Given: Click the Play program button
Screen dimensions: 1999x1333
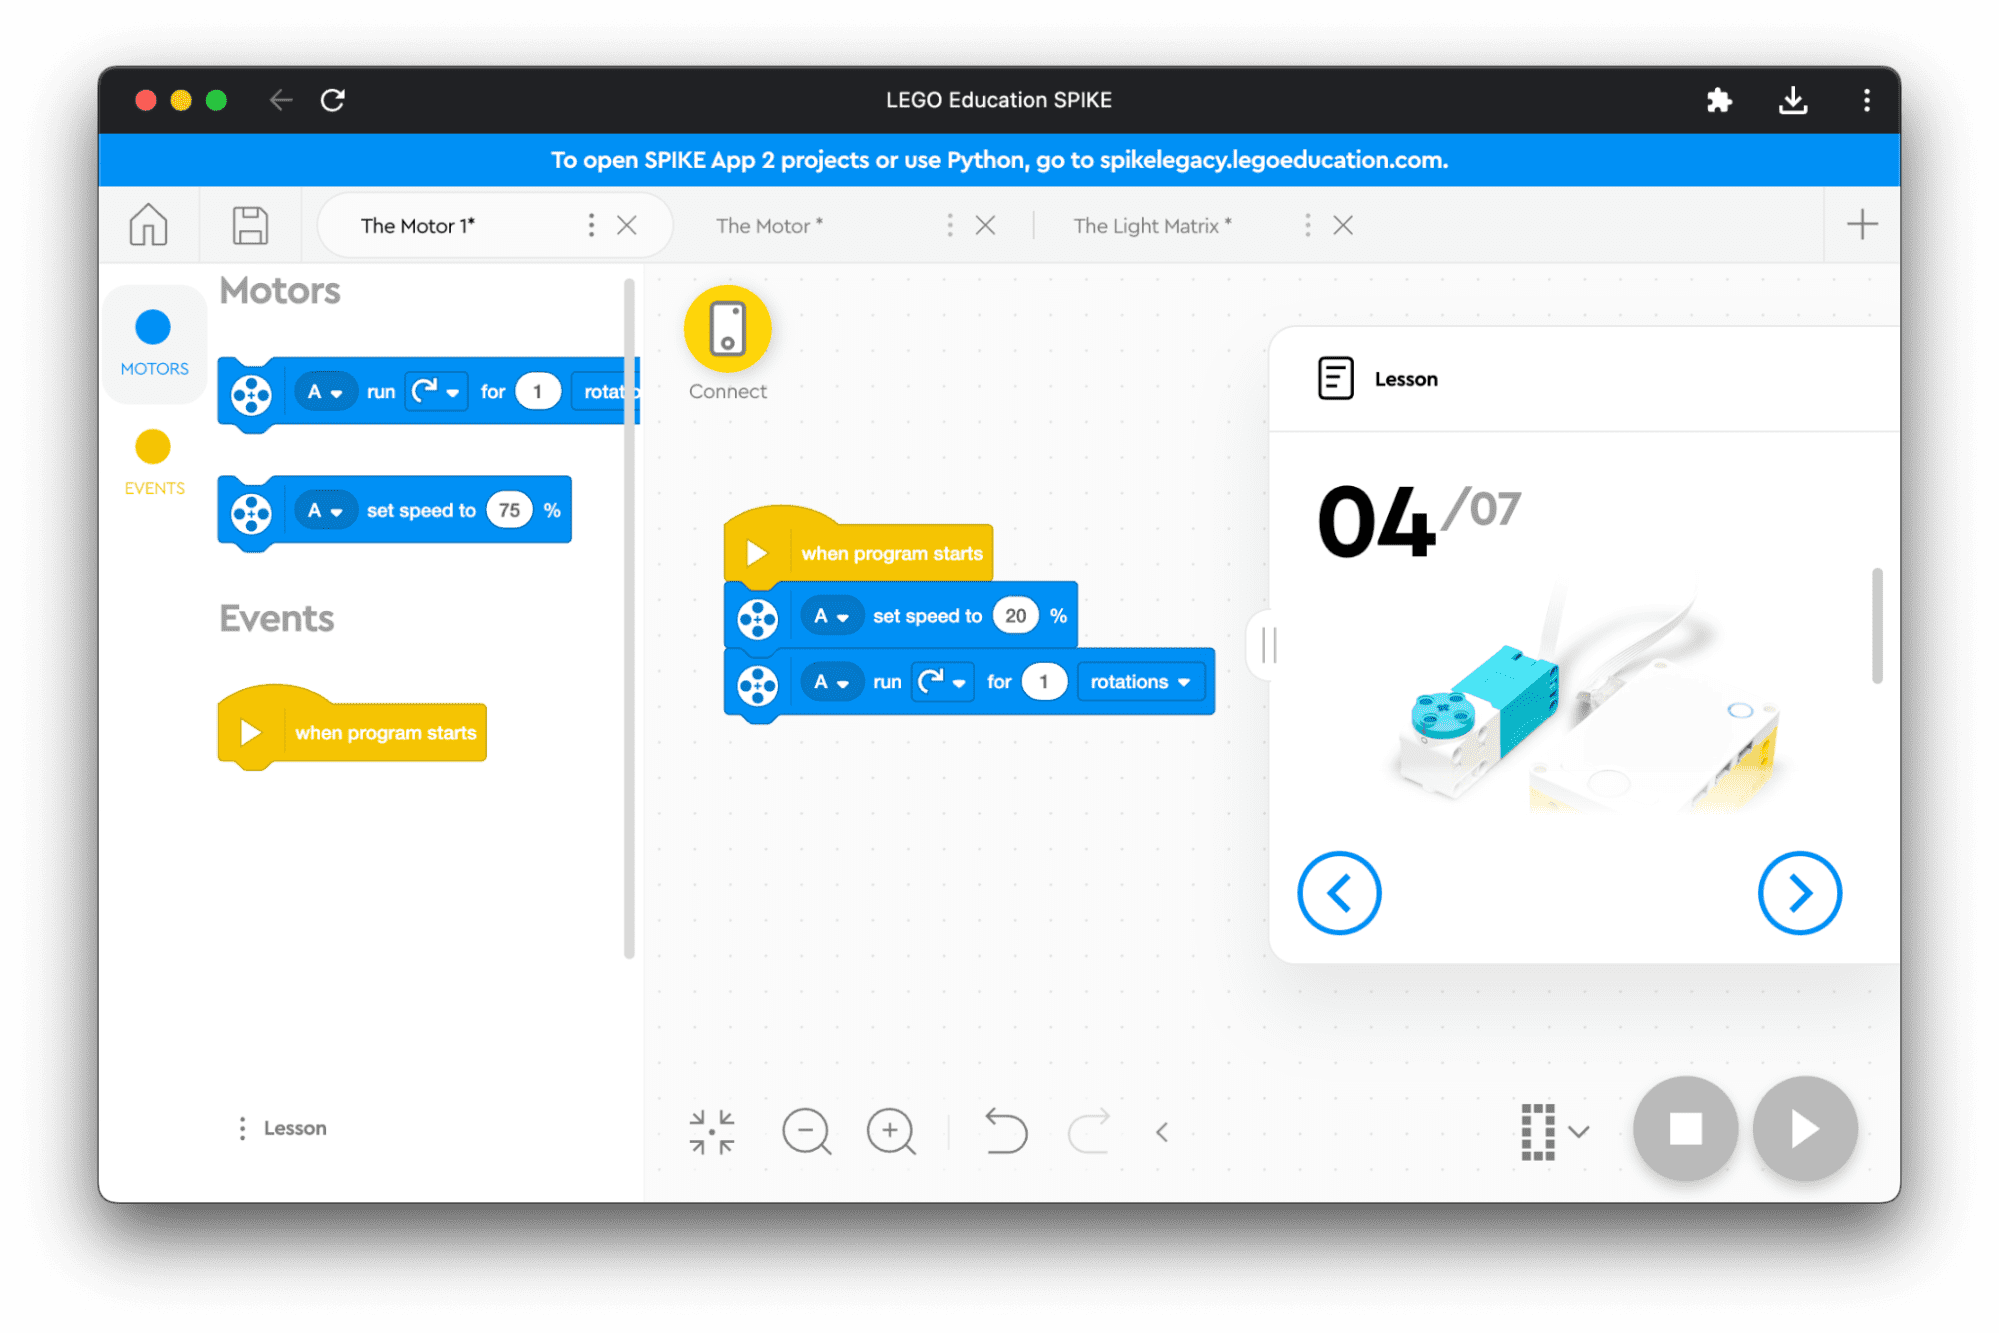Looking at the screenshot, I should (x=1800, y=1128).
